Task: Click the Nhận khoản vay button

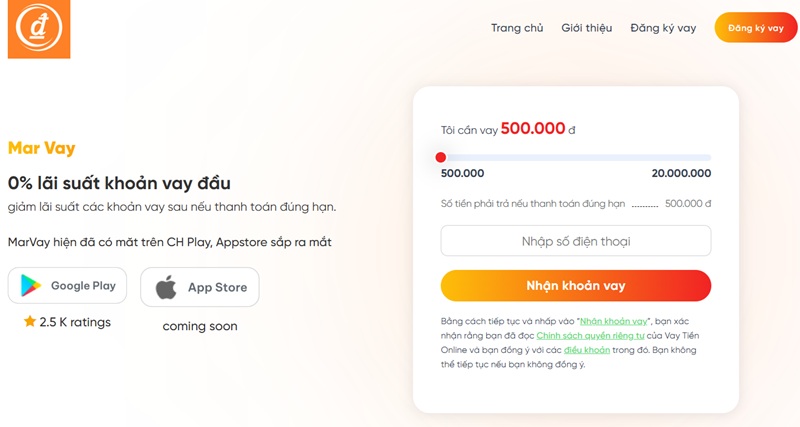Action: point(575,286)
